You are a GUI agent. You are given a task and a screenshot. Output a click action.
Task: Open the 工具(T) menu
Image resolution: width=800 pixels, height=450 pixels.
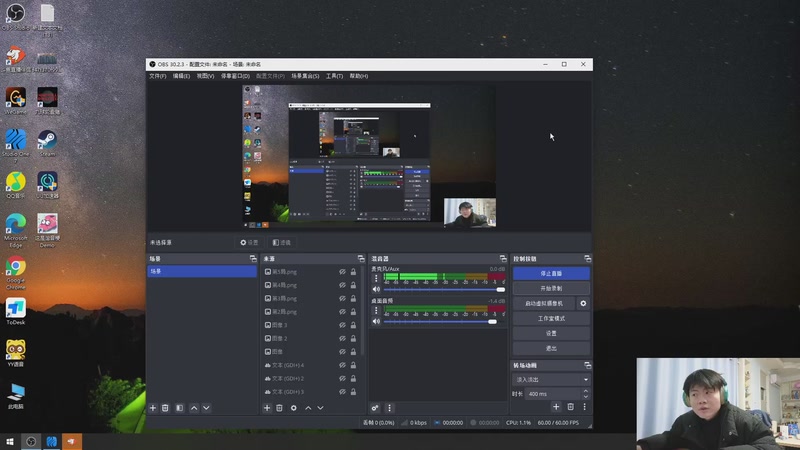click(334, 76)
